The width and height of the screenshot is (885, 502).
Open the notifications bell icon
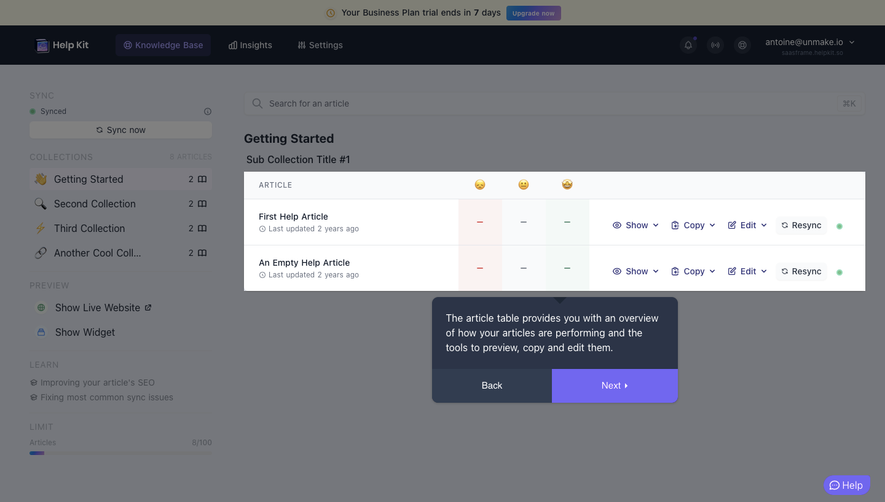coord(688,45)
